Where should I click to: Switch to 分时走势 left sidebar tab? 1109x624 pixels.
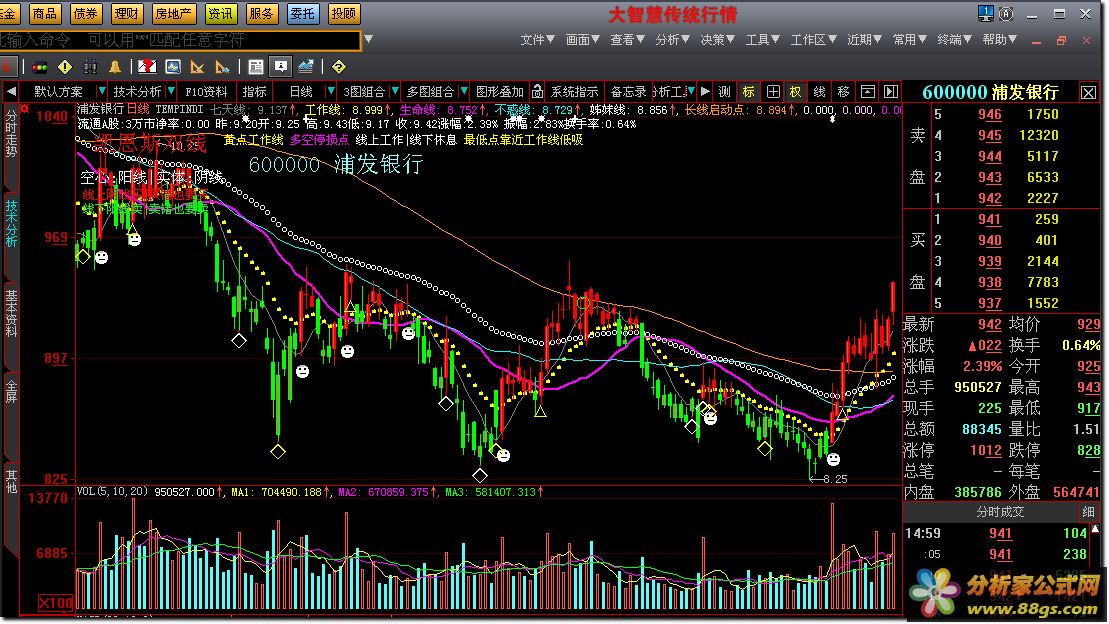pos(11,133)
